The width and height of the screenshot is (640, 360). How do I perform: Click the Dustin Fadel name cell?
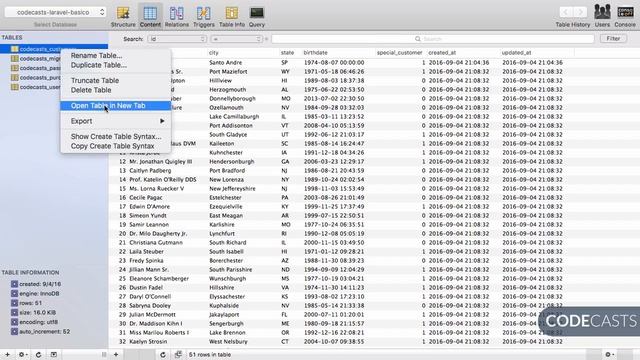pyautogui.click(x=146, y=287)
